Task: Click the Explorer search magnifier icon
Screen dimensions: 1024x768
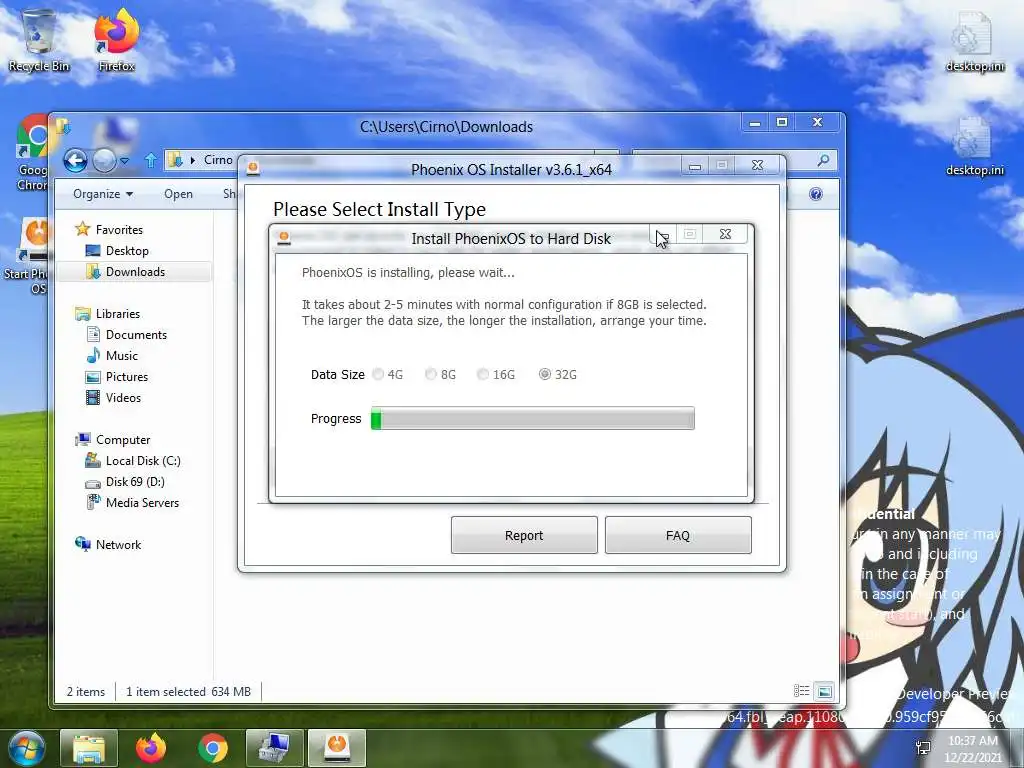Action: coord(824,160)
